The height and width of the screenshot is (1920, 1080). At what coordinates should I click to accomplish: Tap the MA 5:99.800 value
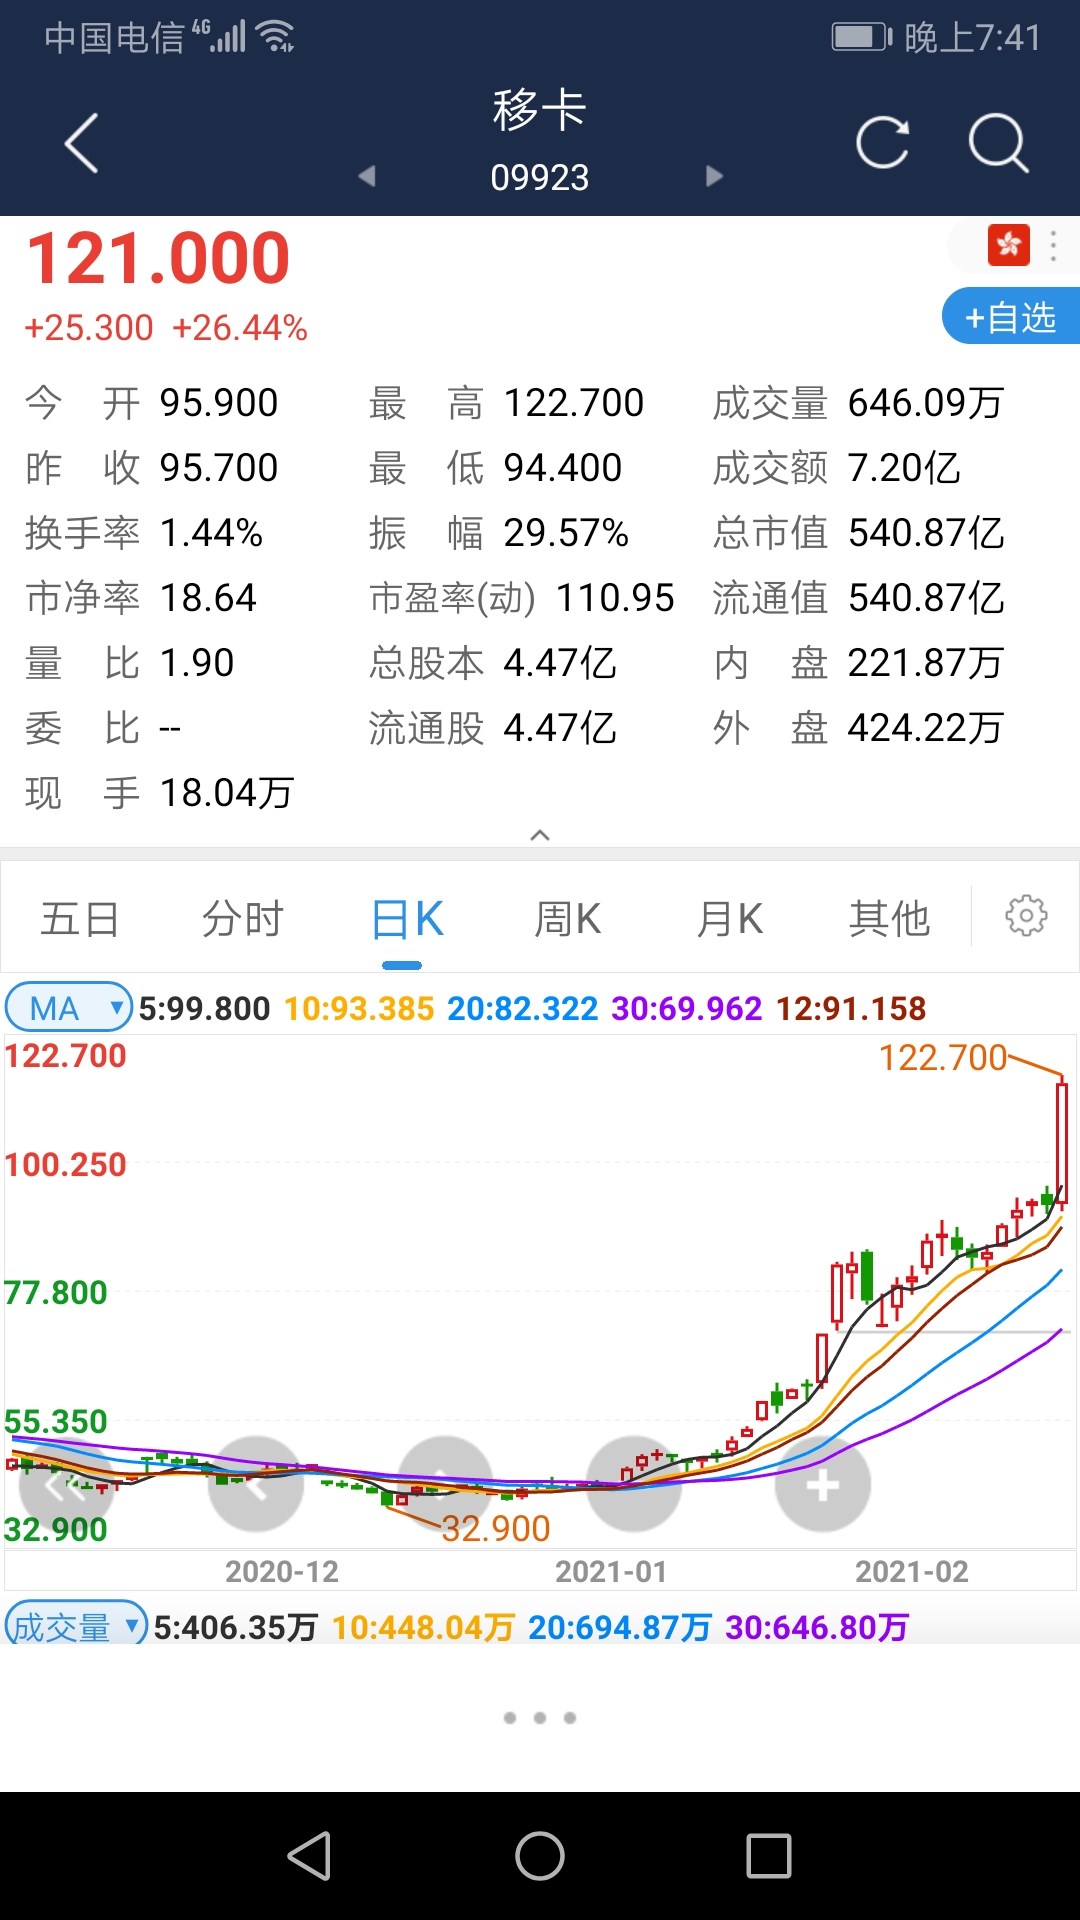pyautogui.click(x=204, y=1008)
